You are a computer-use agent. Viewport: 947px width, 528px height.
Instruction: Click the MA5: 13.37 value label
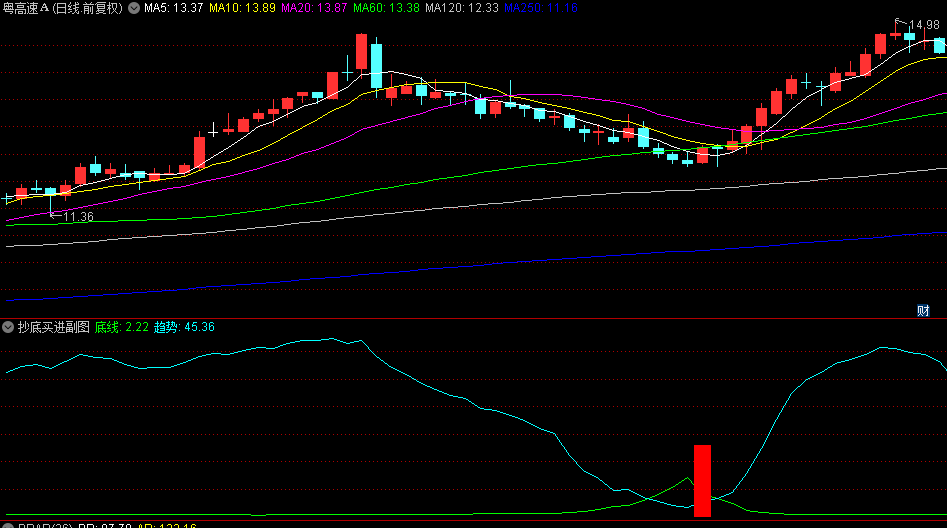[173, 8]
